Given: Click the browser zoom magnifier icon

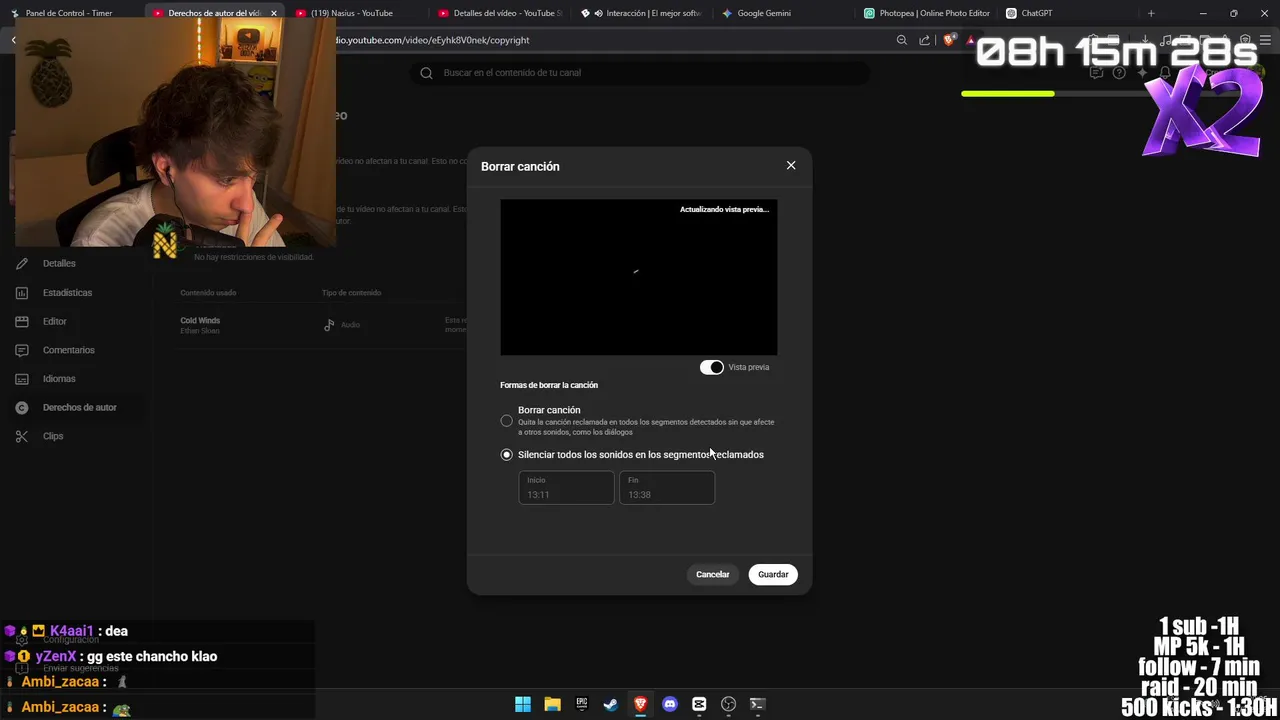Looking at the screenshot, I should [902, 40].
